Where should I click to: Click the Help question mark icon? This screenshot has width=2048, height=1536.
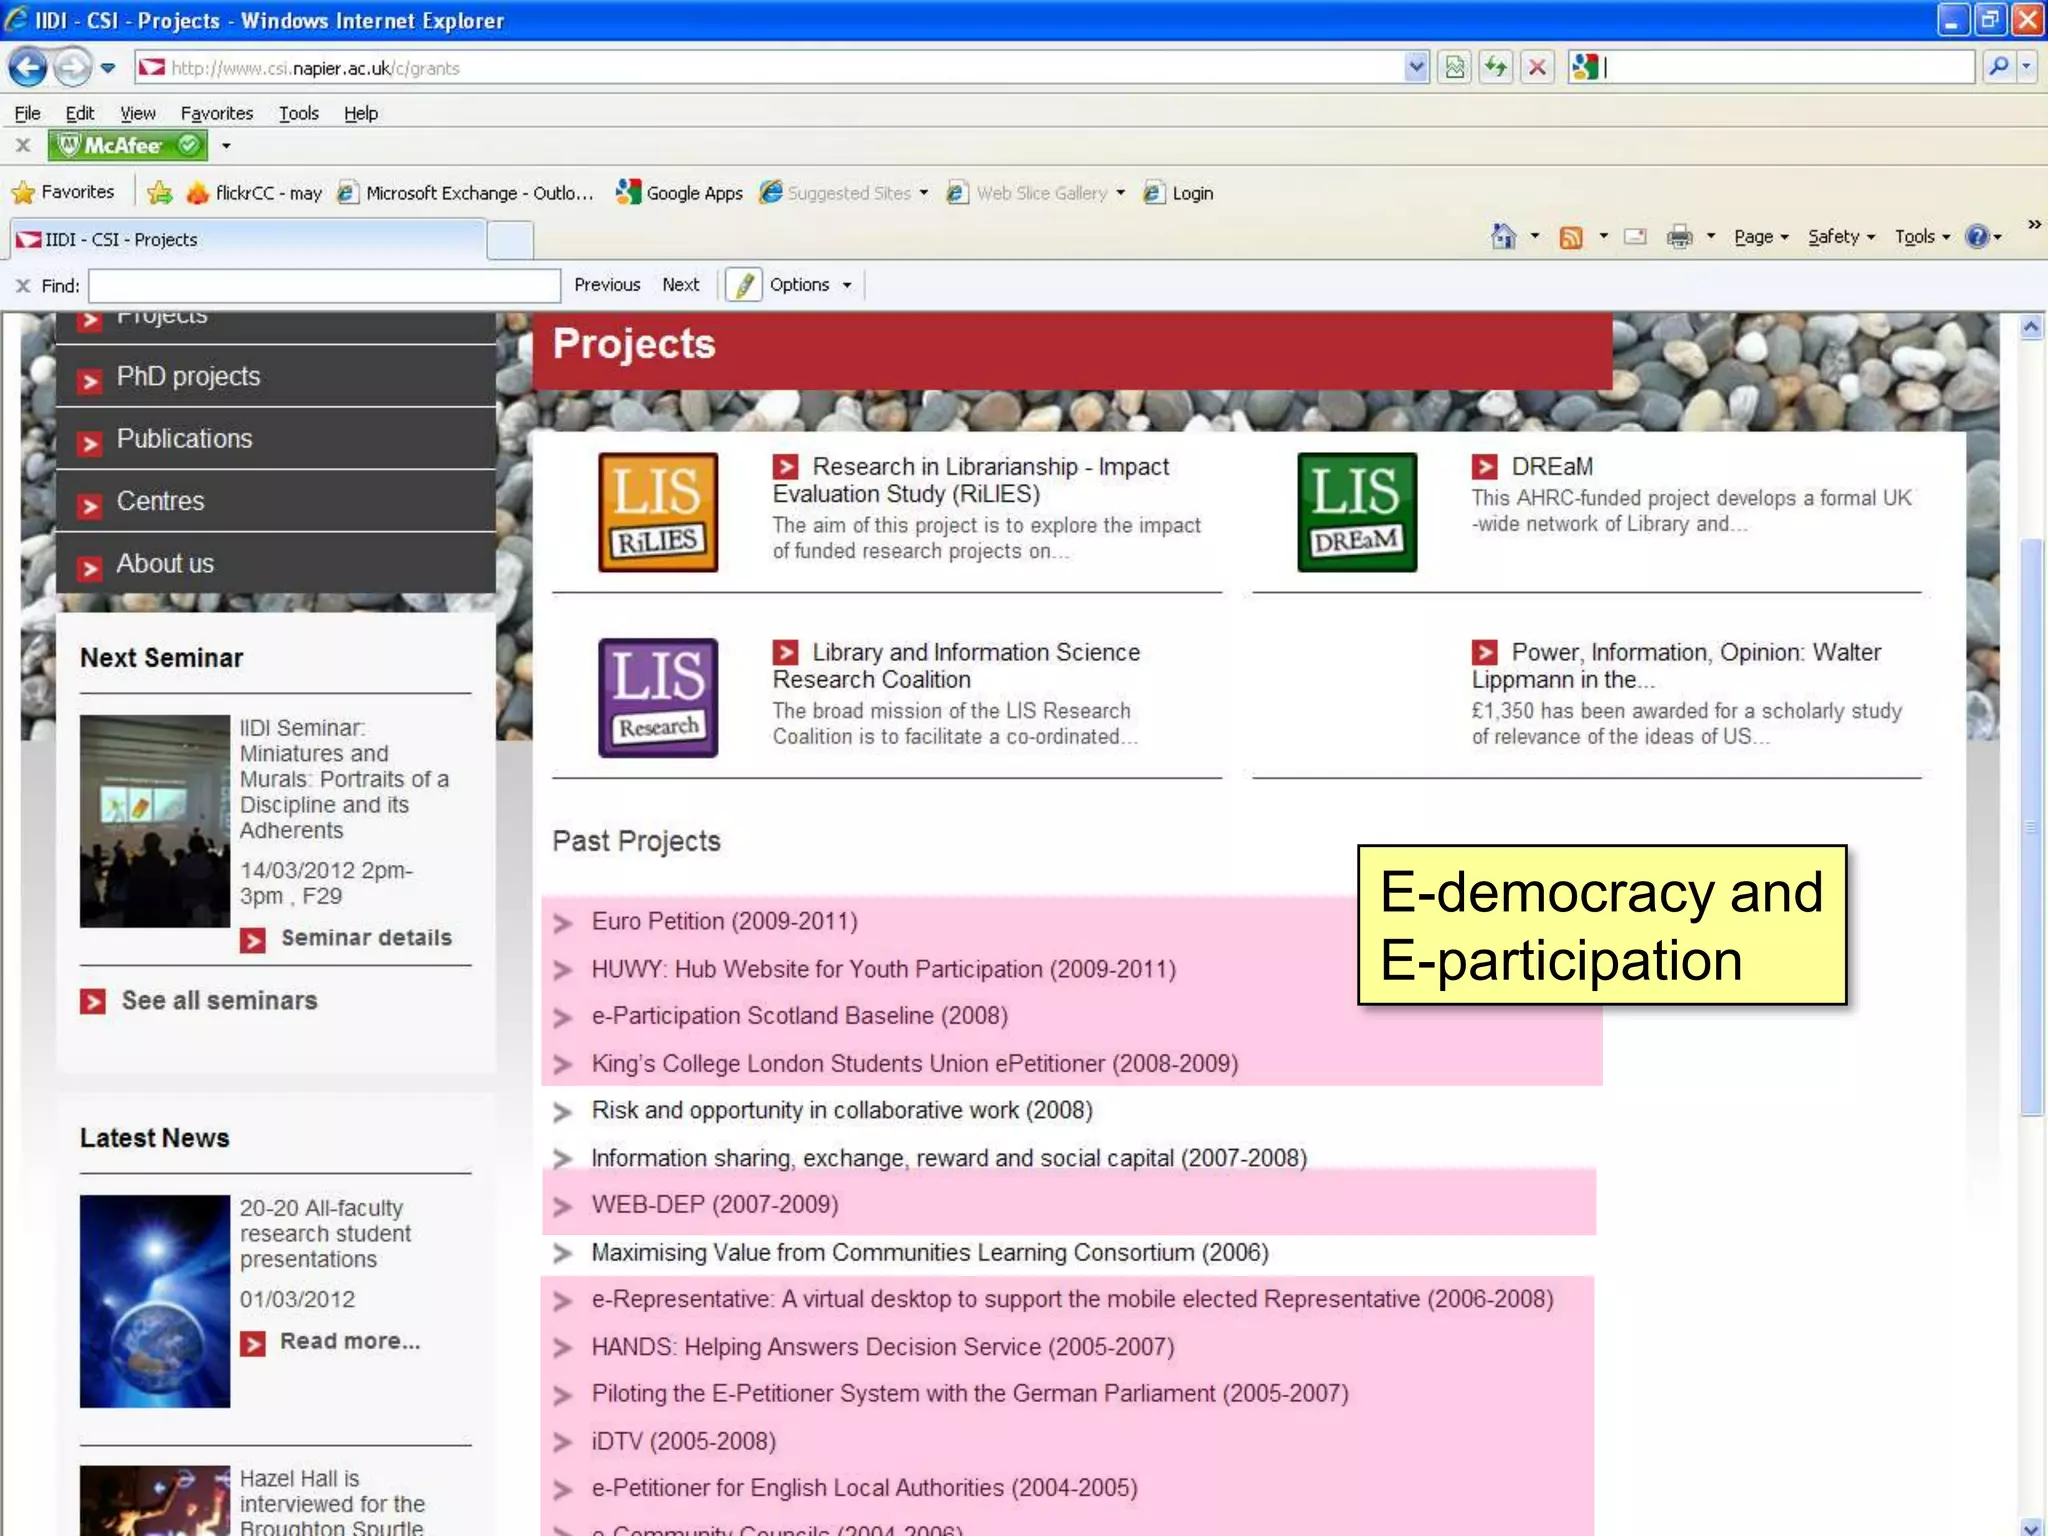(x=1977, y=237)
